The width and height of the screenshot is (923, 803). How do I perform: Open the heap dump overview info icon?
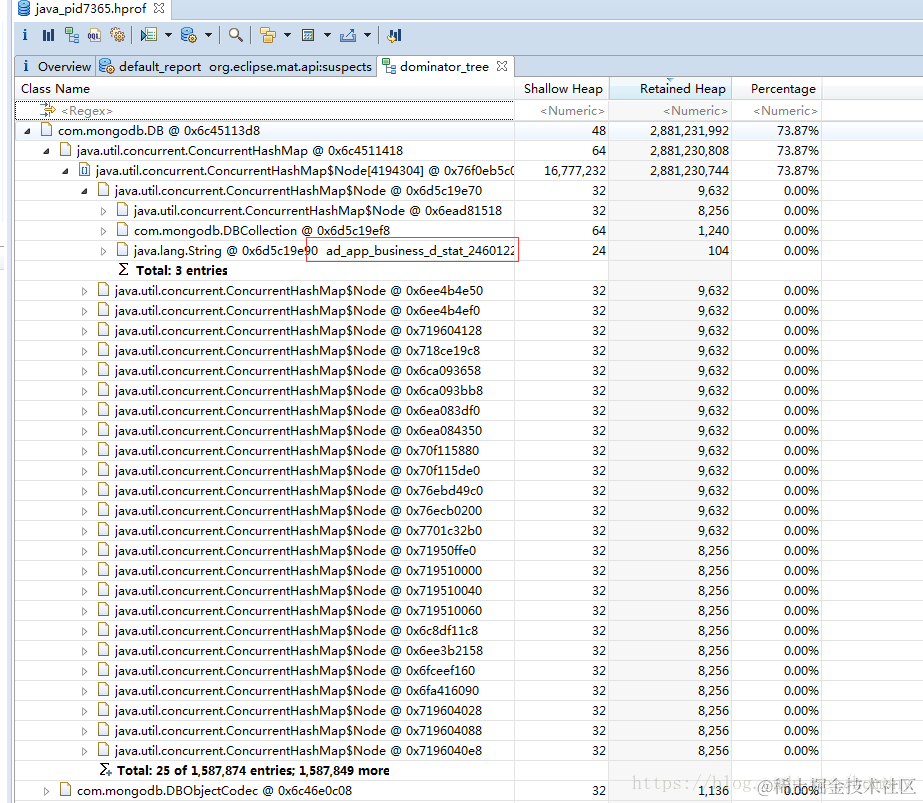click(x=25, y=35)
